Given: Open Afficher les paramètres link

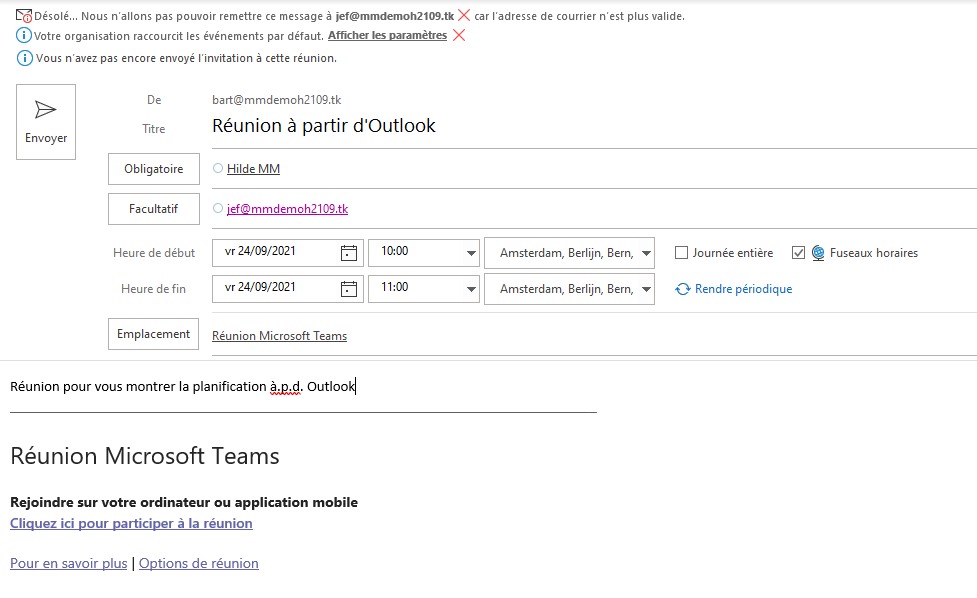Looking at the screenshot, I should point(387,36).
